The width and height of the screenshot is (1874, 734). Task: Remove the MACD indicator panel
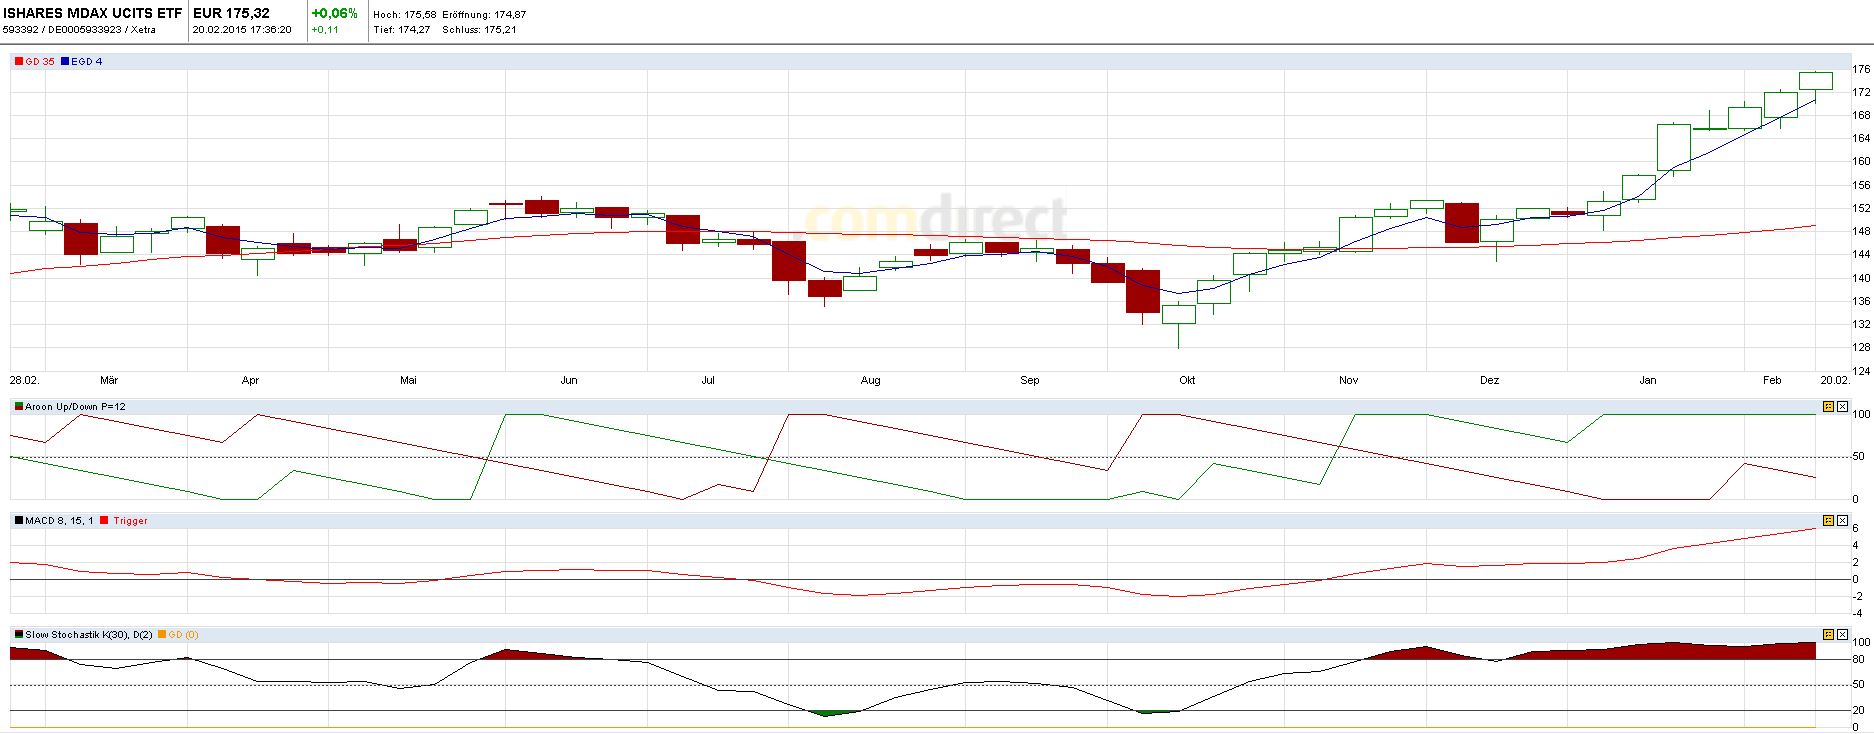(1842, 521)
